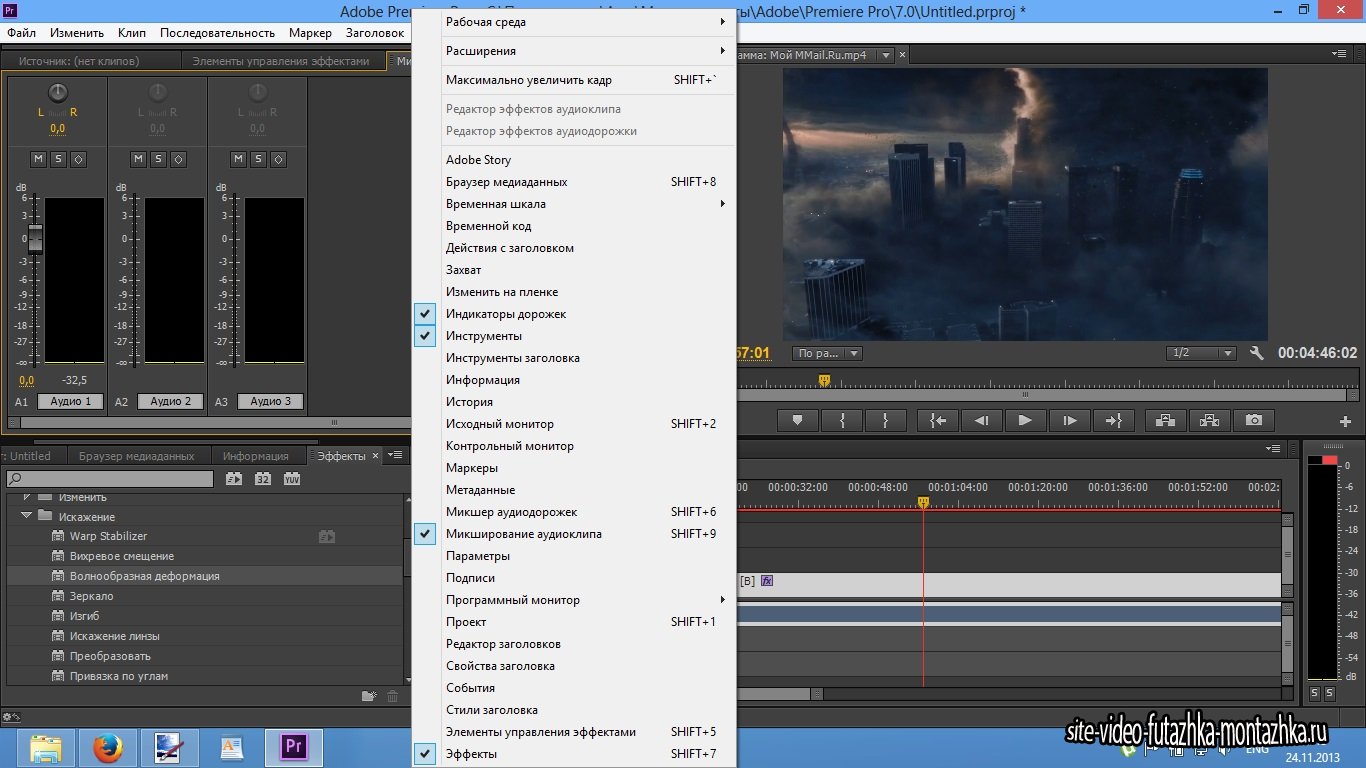Open timeline panel flyout menu
This screenshot has width=1366, height=768.
1273,448
